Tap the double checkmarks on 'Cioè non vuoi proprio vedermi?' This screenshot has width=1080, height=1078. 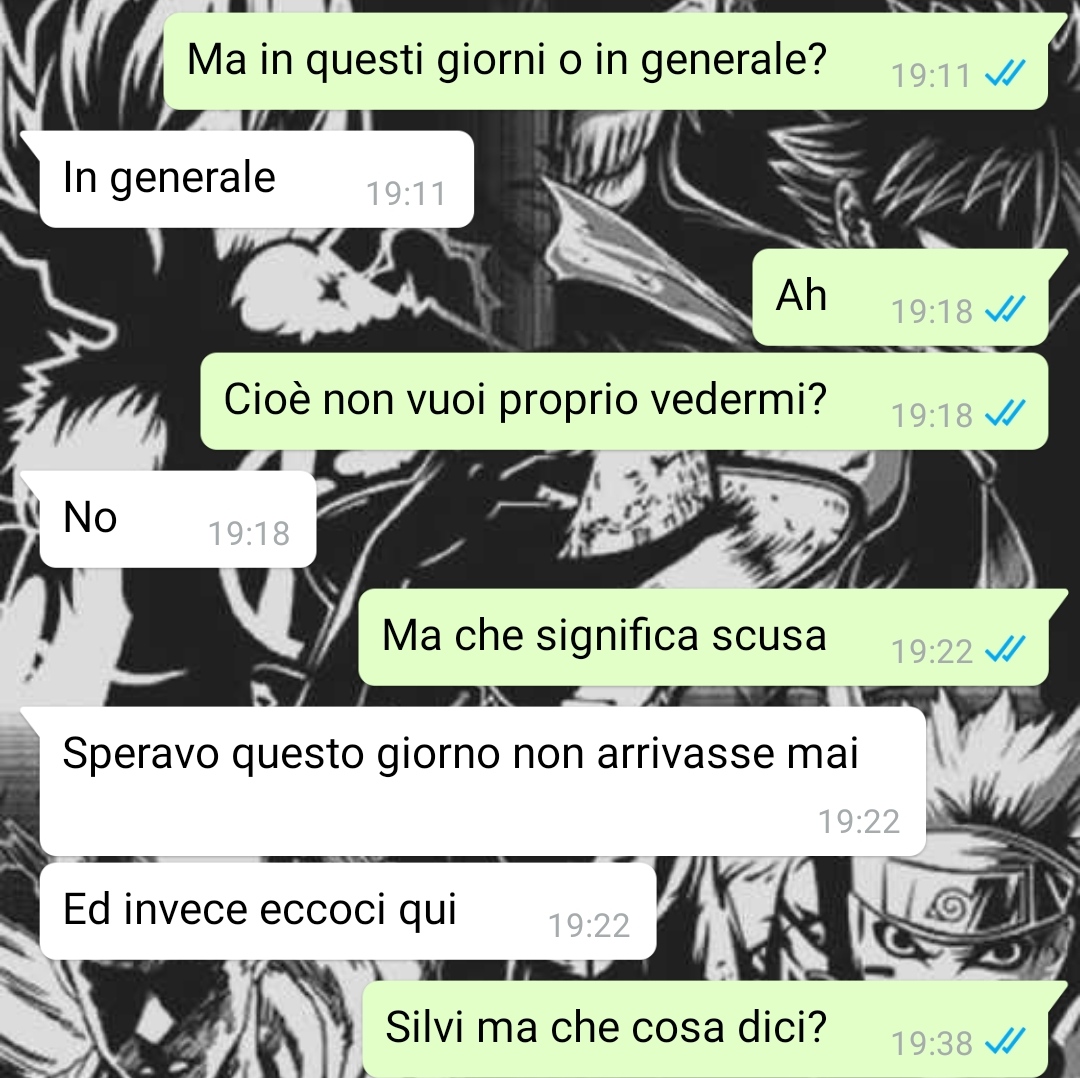point(1006,413)
